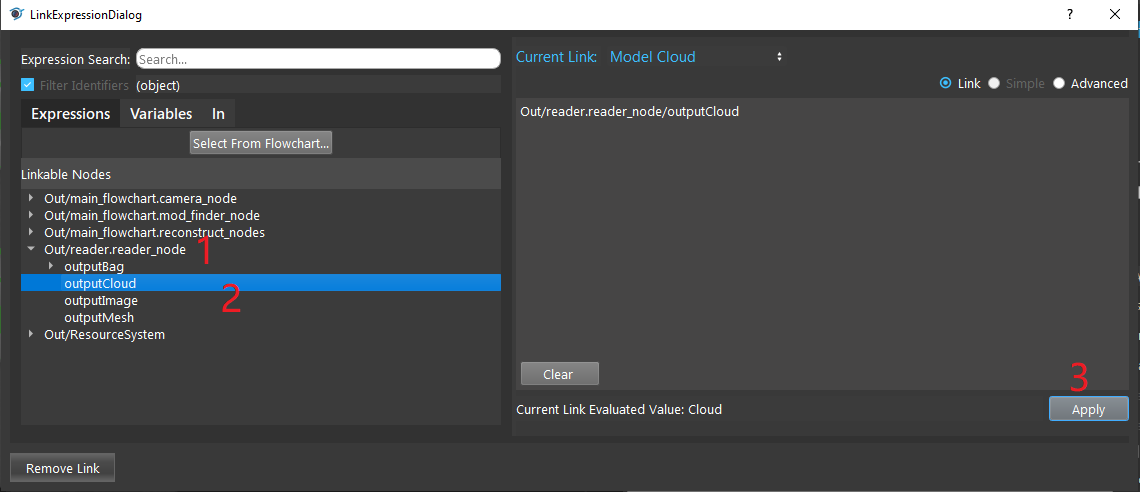Viewport: 1140px width, 492px height.
Task: Click the question mark help button
Action: (x=1069, y=15)
